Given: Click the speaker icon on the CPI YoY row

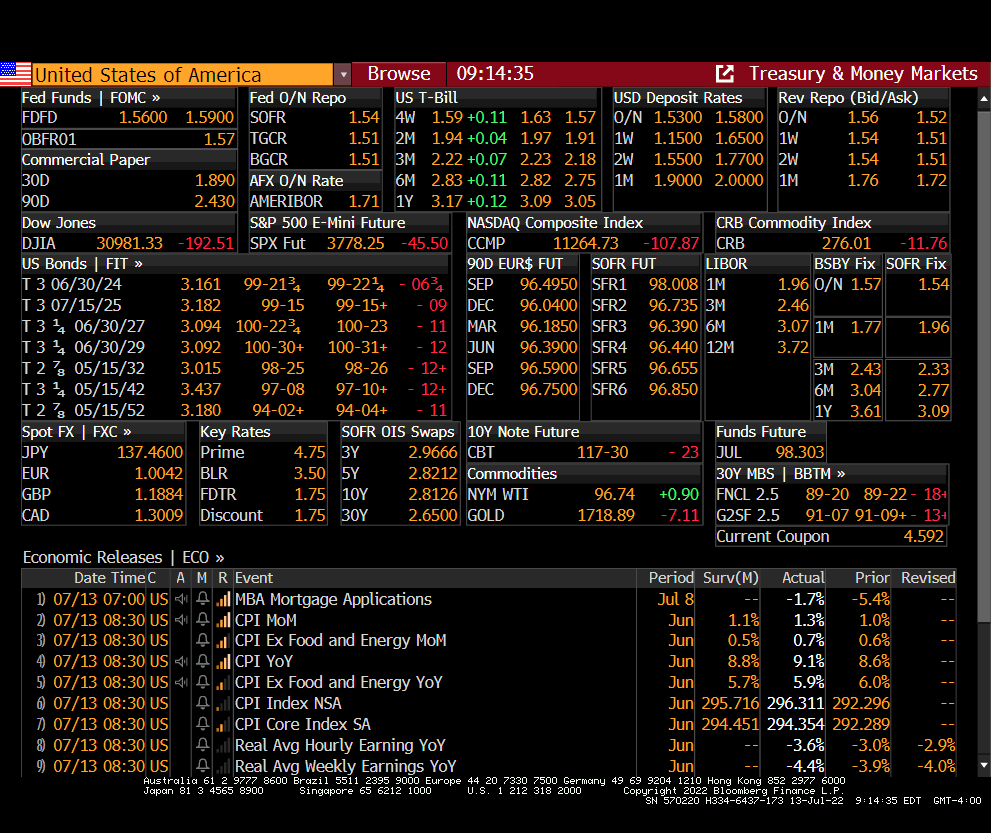Looking at the screenshot, I should pos(181,662).
